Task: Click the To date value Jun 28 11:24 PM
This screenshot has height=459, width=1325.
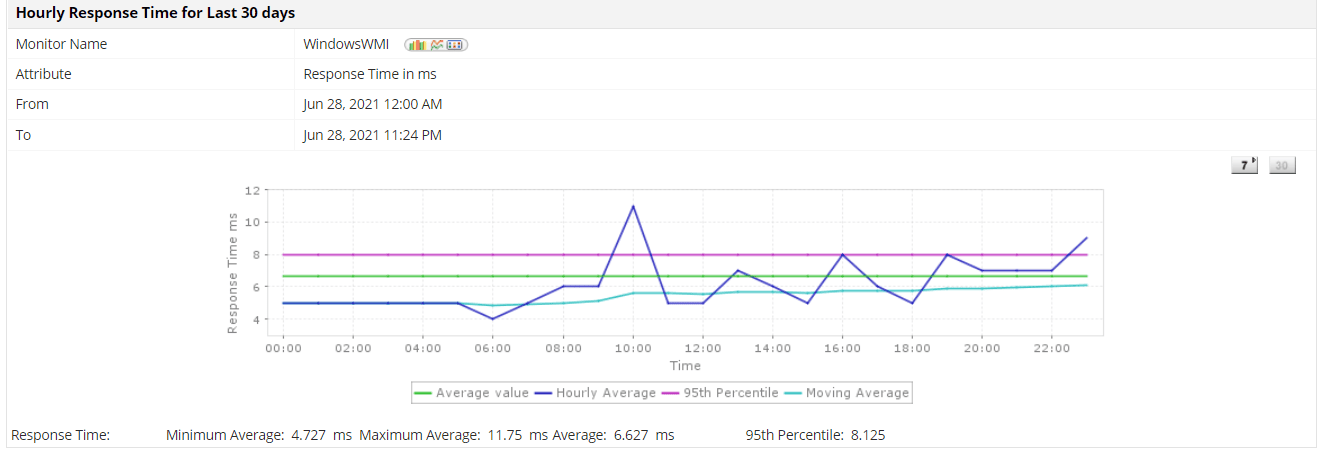Action: click(372, 134)
